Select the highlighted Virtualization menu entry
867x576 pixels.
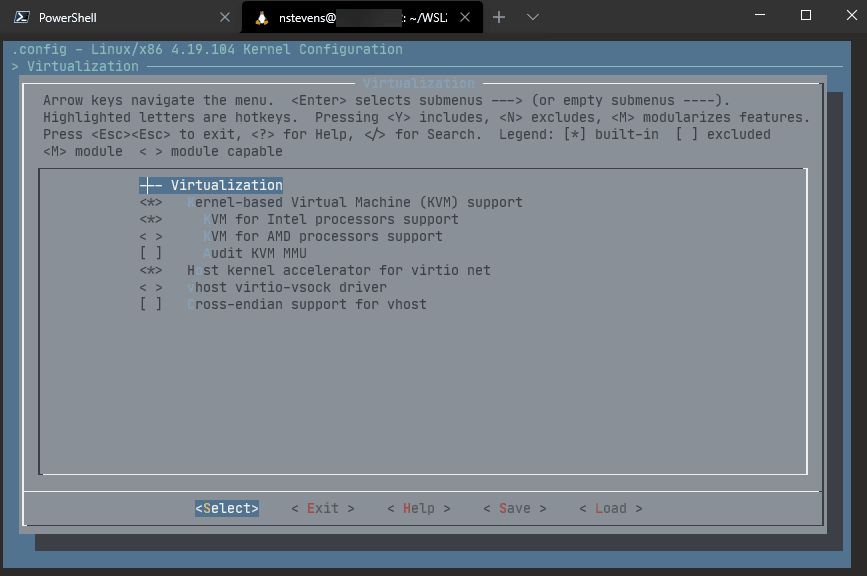point(211,185)
